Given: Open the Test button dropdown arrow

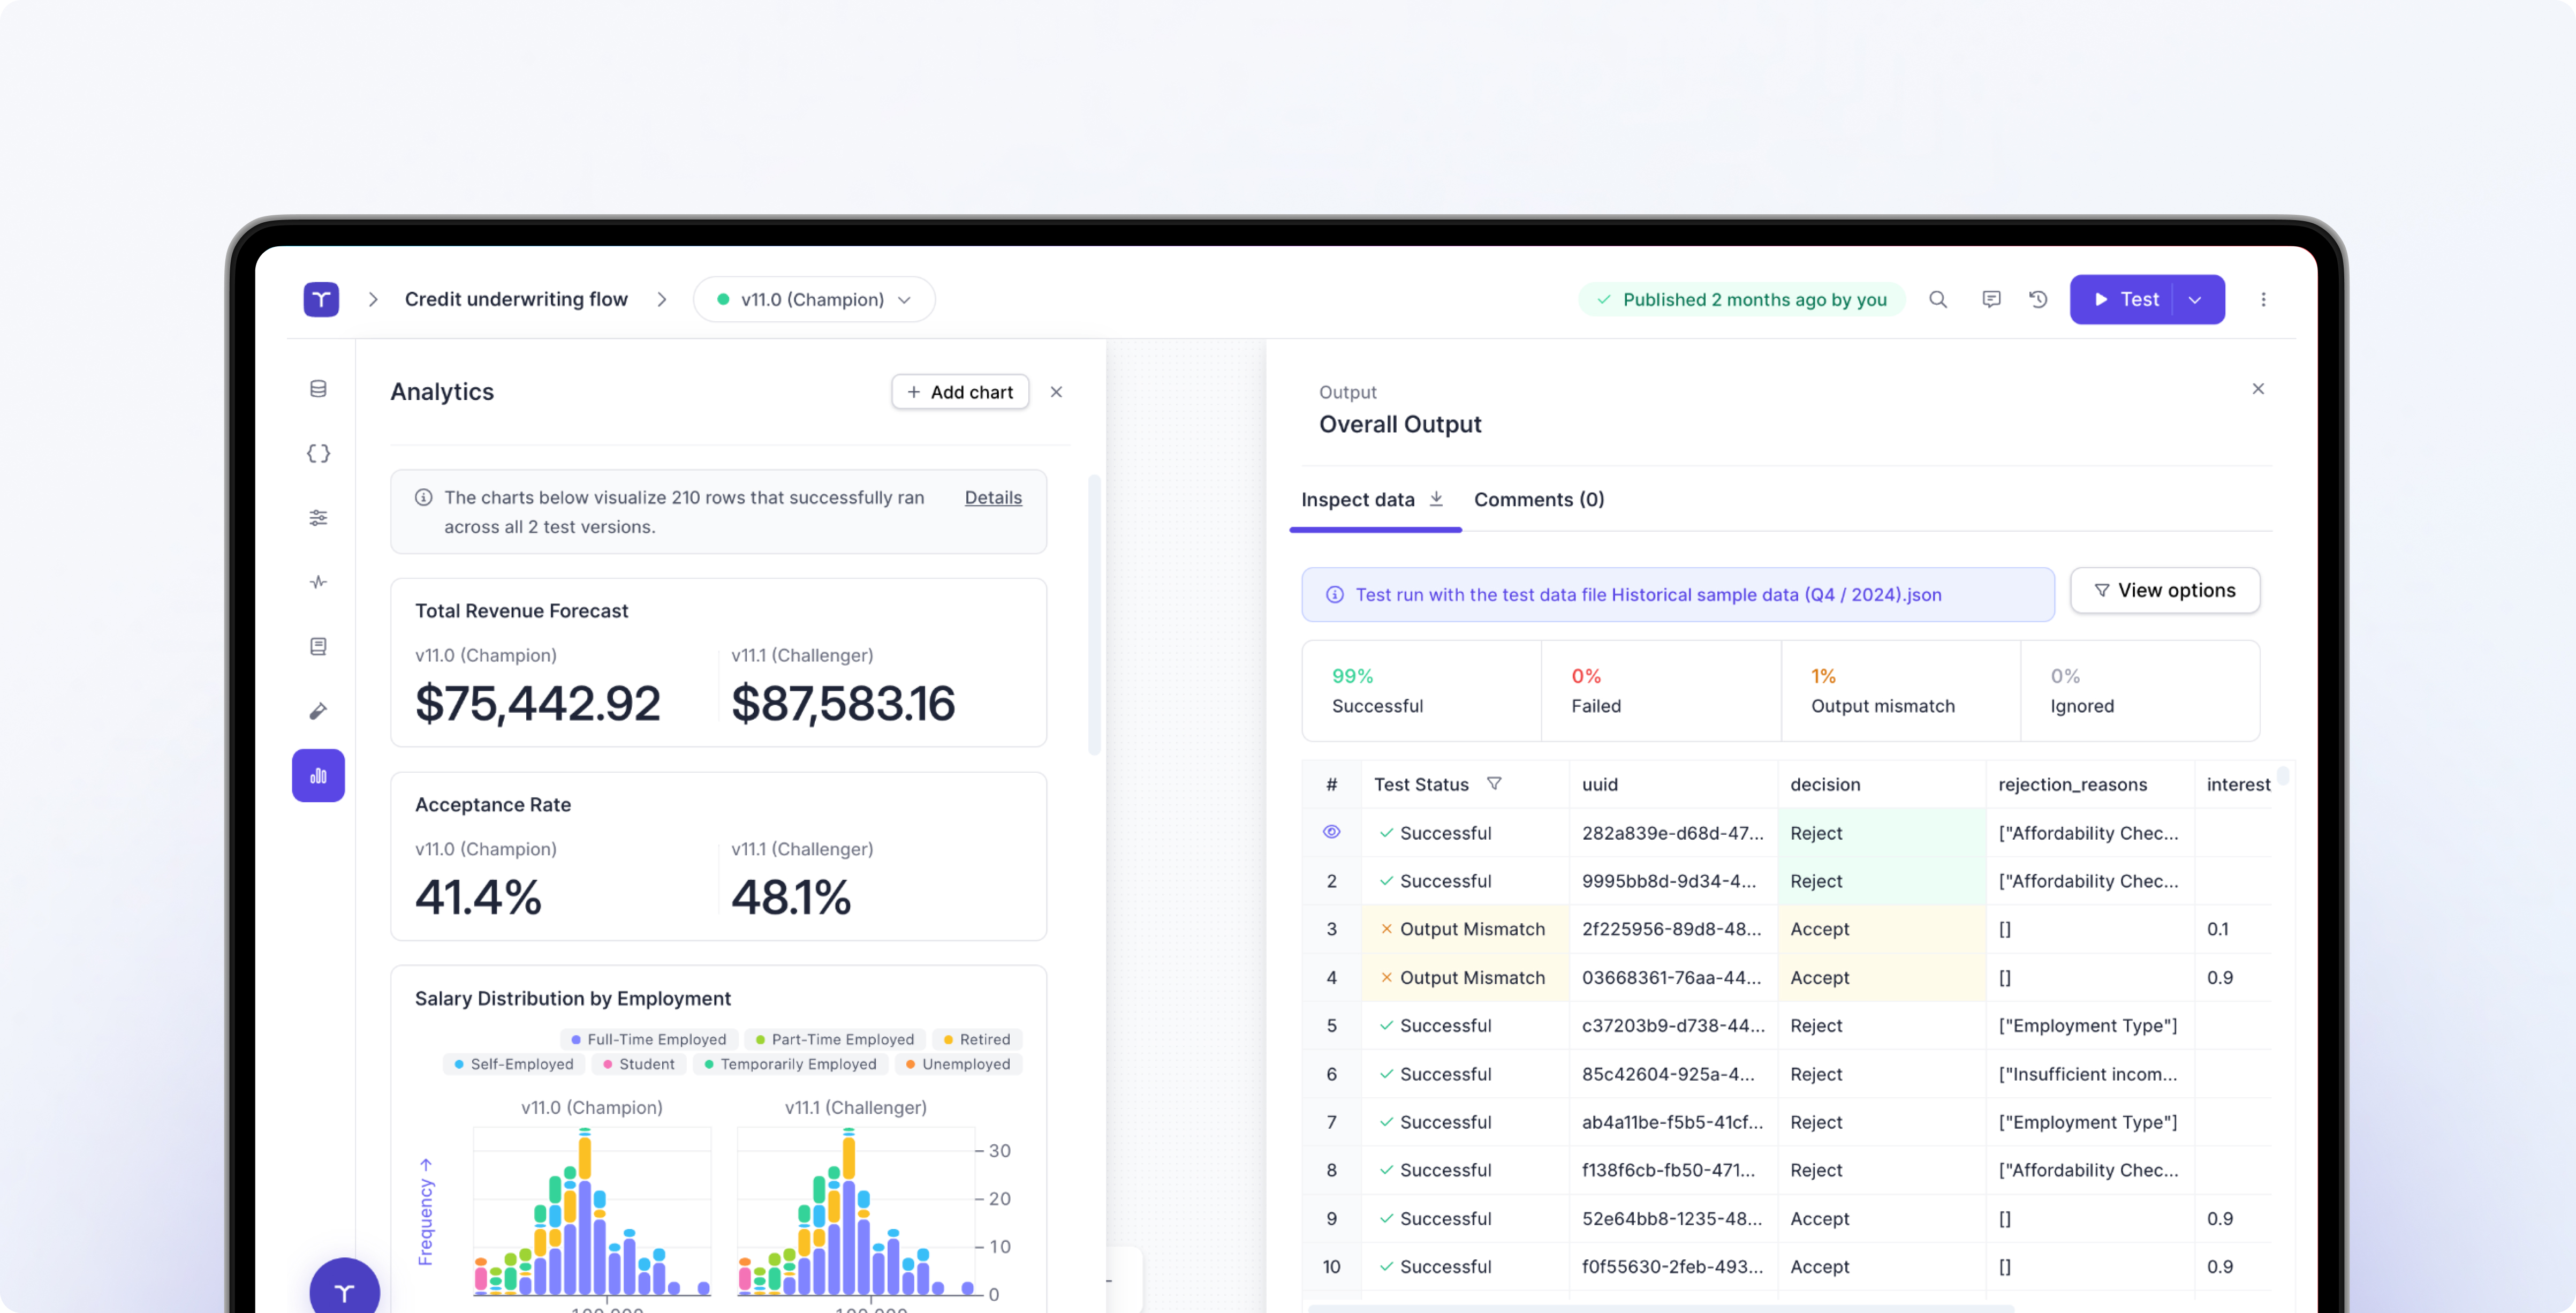Looking at the screenshot, I should (x=2195, y=299).
